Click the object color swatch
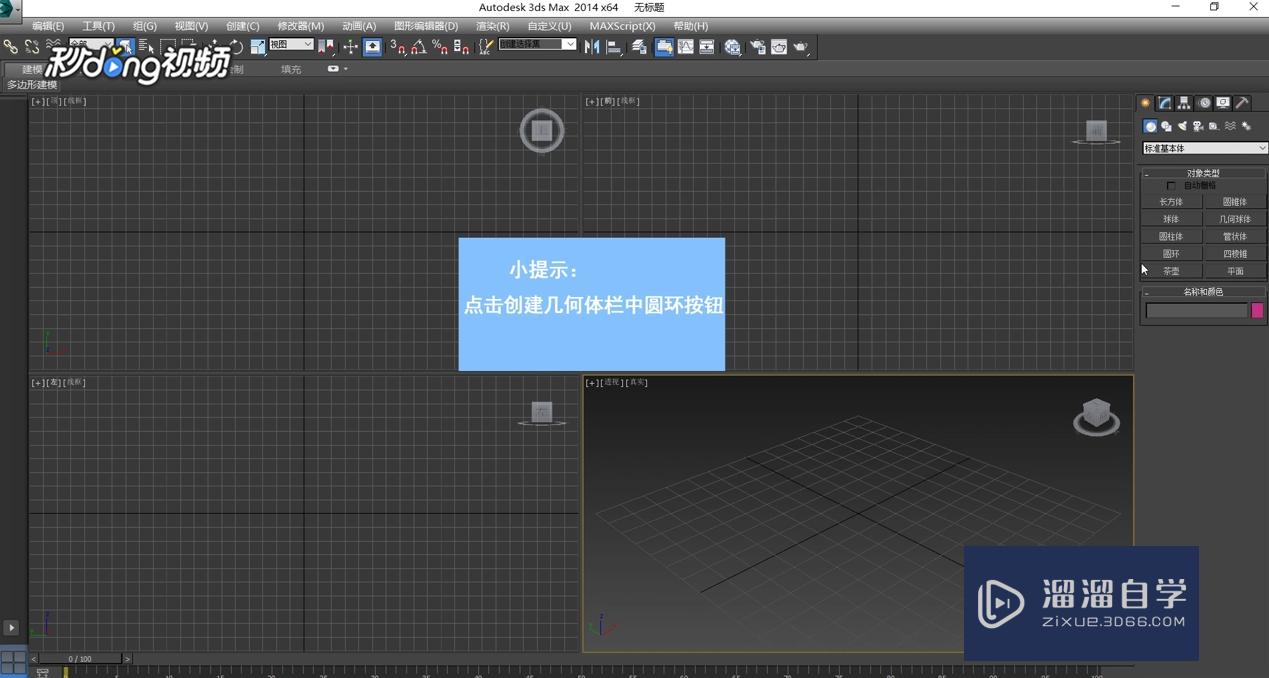This screenshot has height=678, width=1269. coord(1257,310)
